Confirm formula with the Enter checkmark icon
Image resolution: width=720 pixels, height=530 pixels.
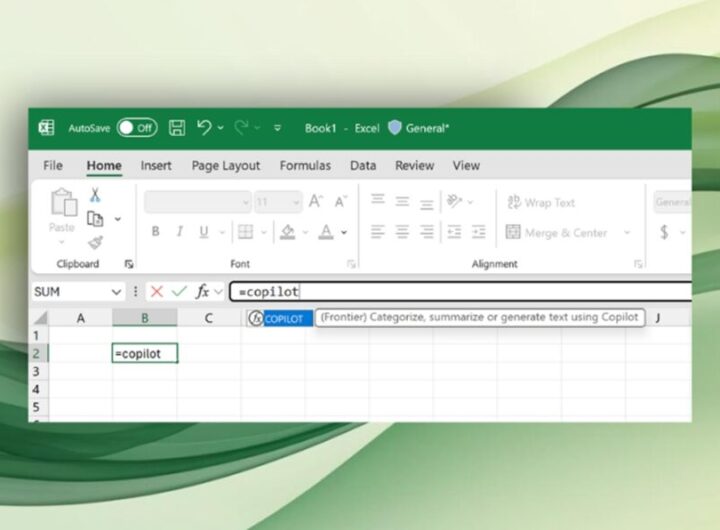coord(179,291)
